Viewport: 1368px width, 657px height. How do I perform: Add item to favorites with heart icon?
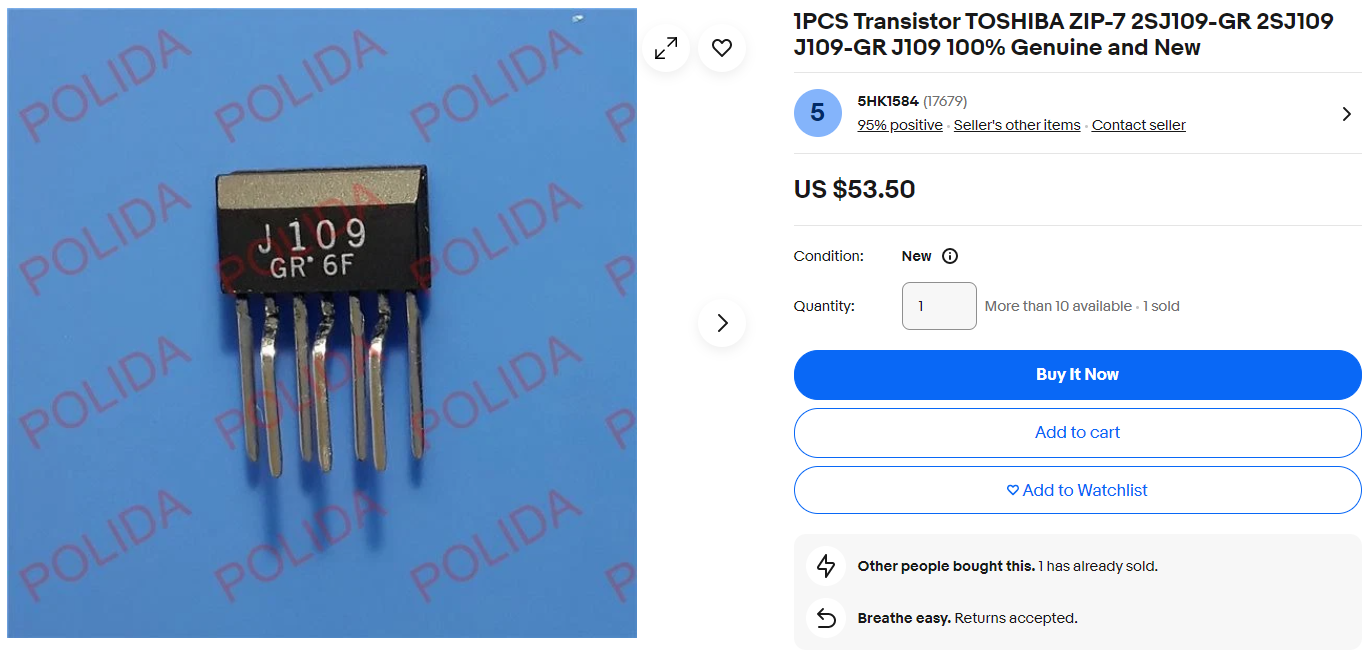click(x=722, y=48)
